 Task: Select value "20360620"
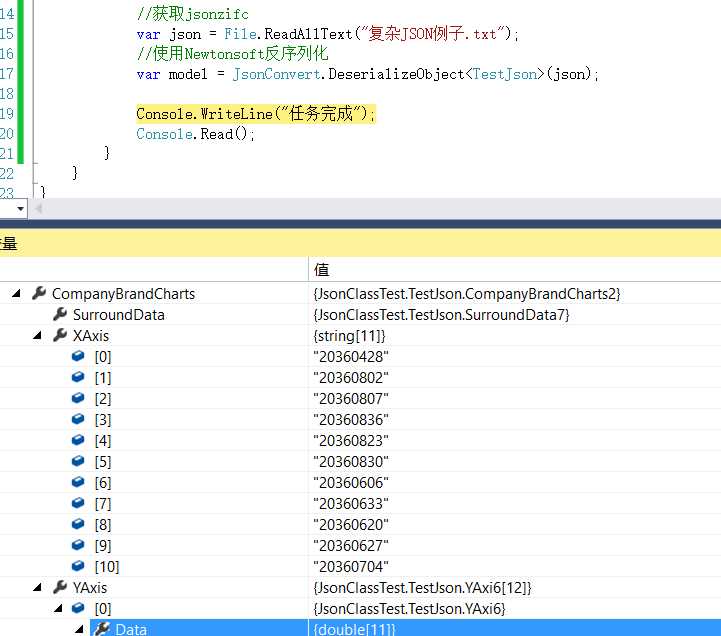pos(351,525)
